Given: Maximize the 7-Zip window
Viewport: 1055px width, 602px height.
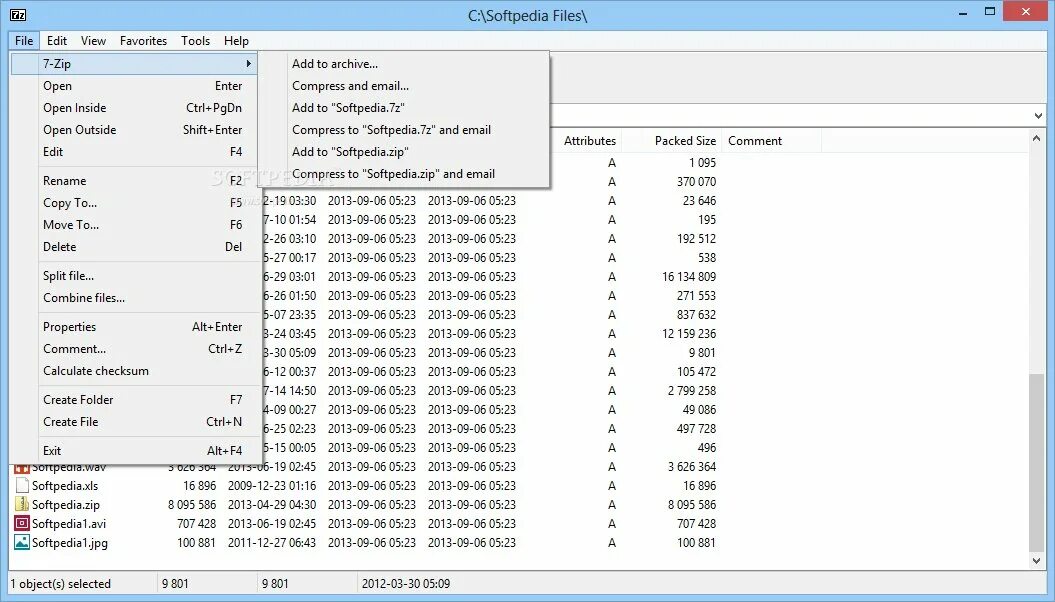Looking at the screenshot, I should [990, 12].
